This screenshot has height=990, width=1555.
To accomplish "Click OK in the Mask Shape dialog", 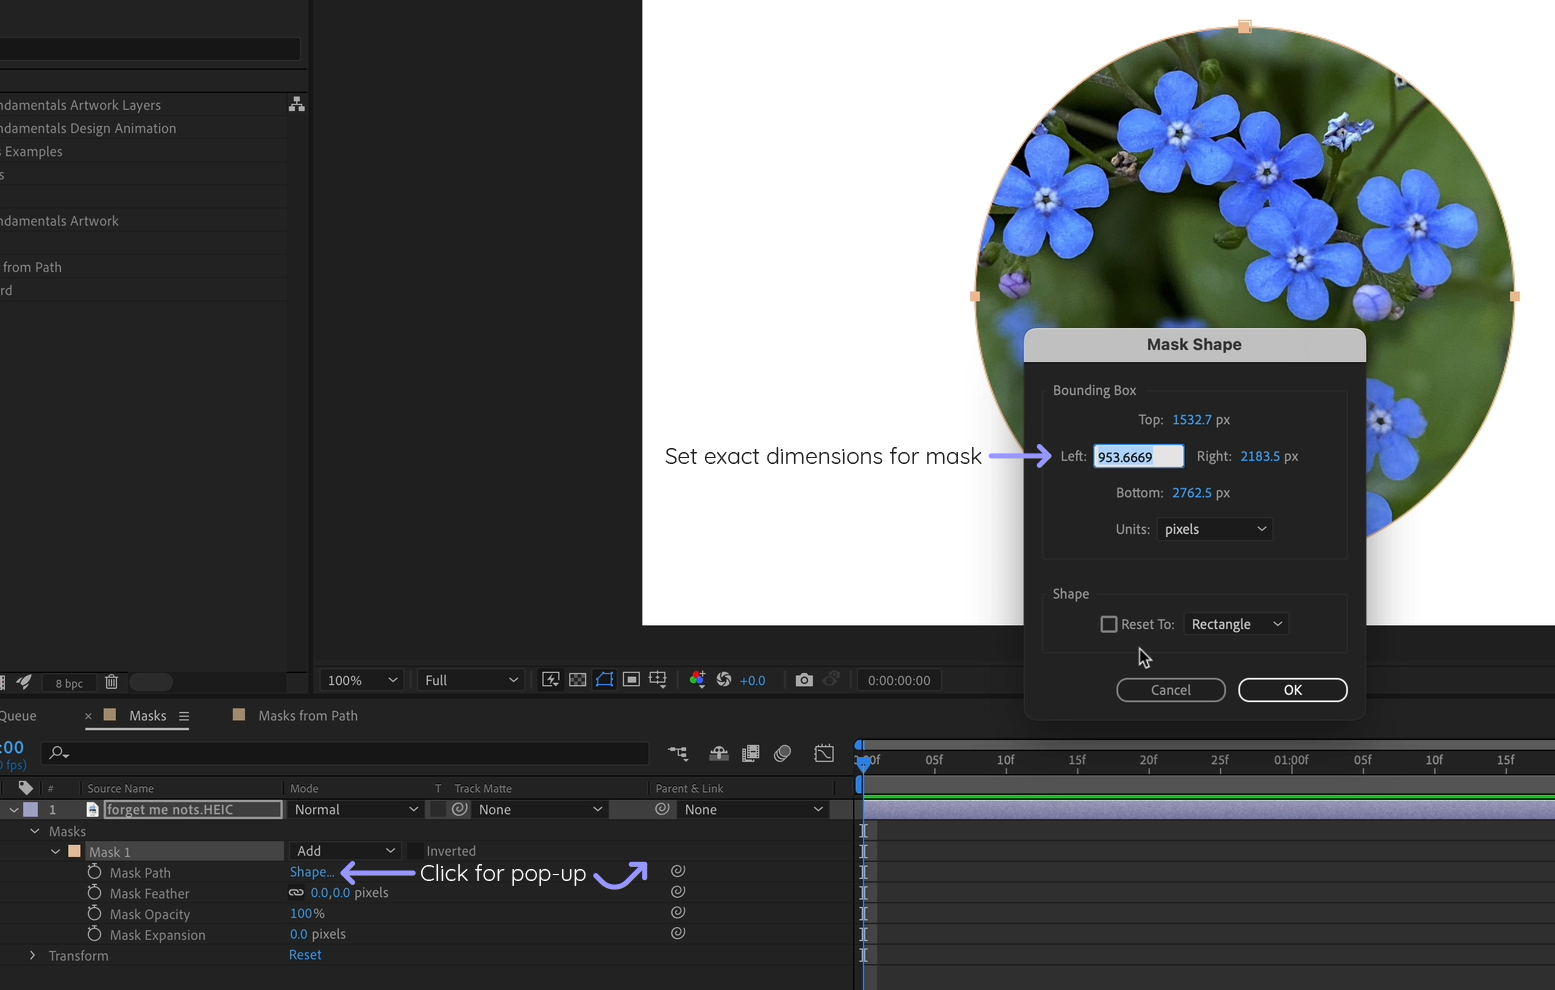I will pos(1292,689).
